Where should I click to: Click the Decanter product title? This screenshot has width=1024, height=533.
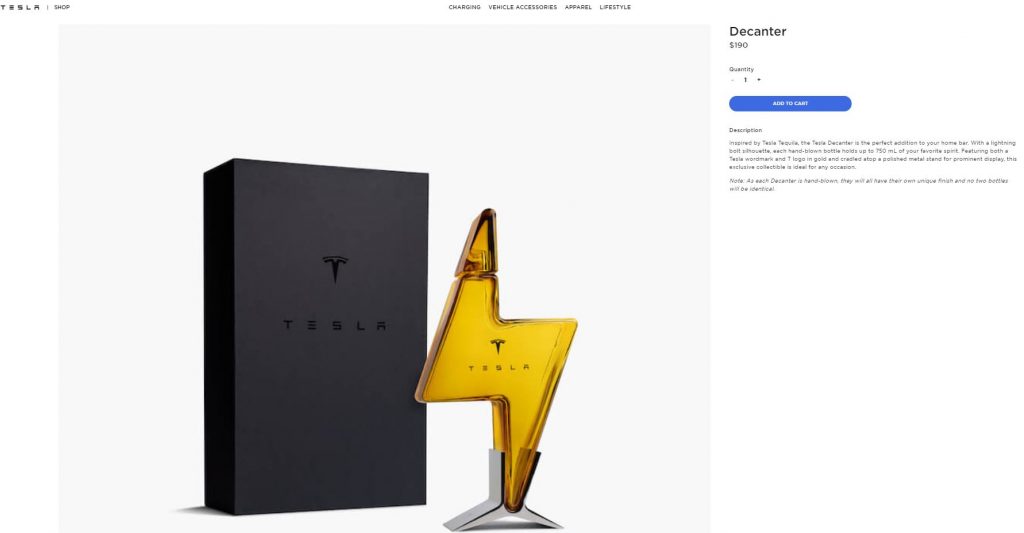point(758,31)
